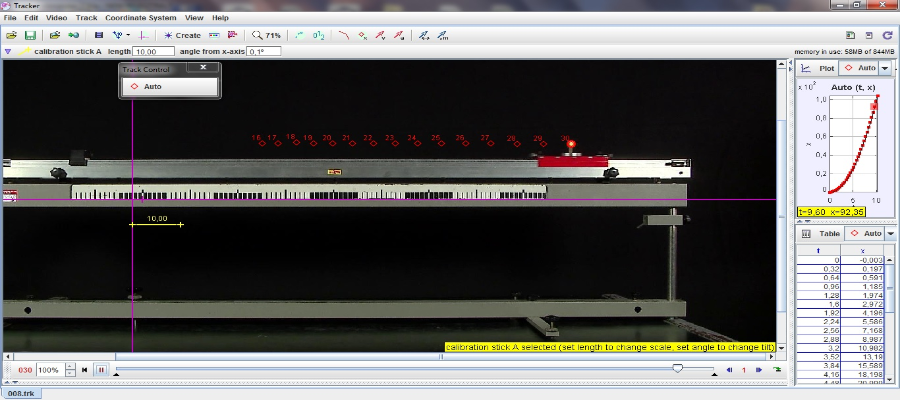900x400 pixels.
Task: Expand the calibration tools dropdown arrow
Action: pyautogui.click(x=128, y=35)
